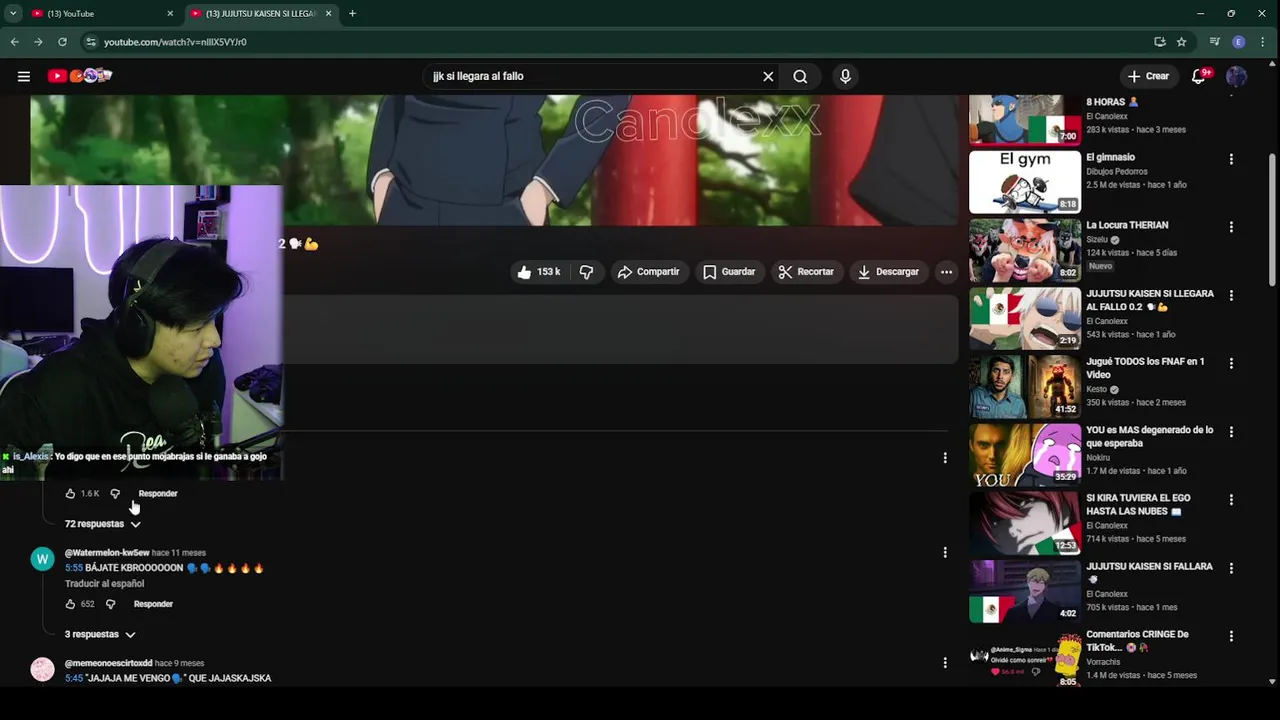Download video with Descargar

(888, 272)
